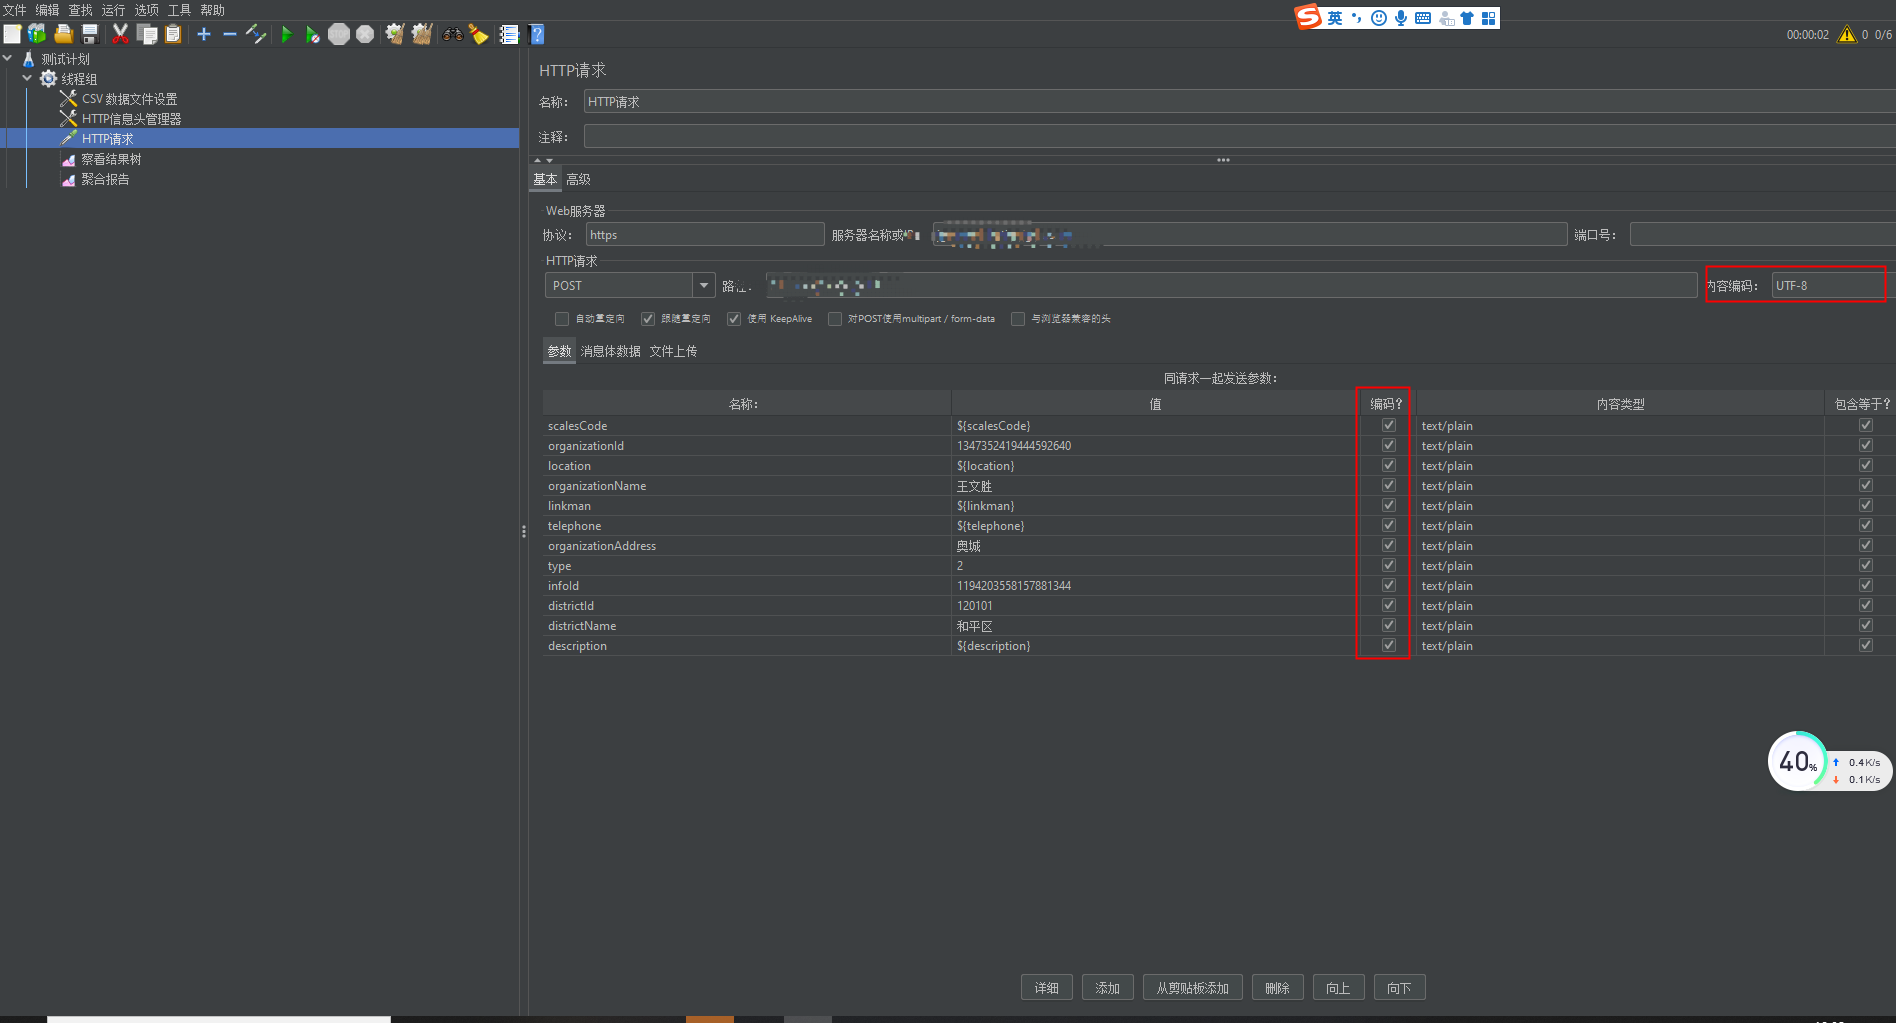Select 察看结果树 in the tree
1896x1023 pixels.
click(x=111, y=159)
